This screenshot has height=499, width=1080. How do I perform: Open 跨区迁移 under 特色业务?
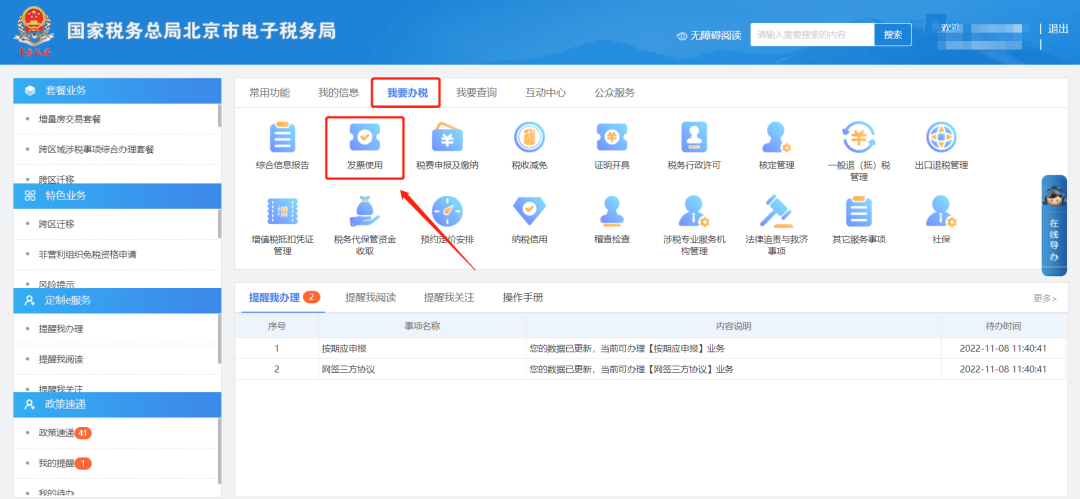[x=56, y=224]
